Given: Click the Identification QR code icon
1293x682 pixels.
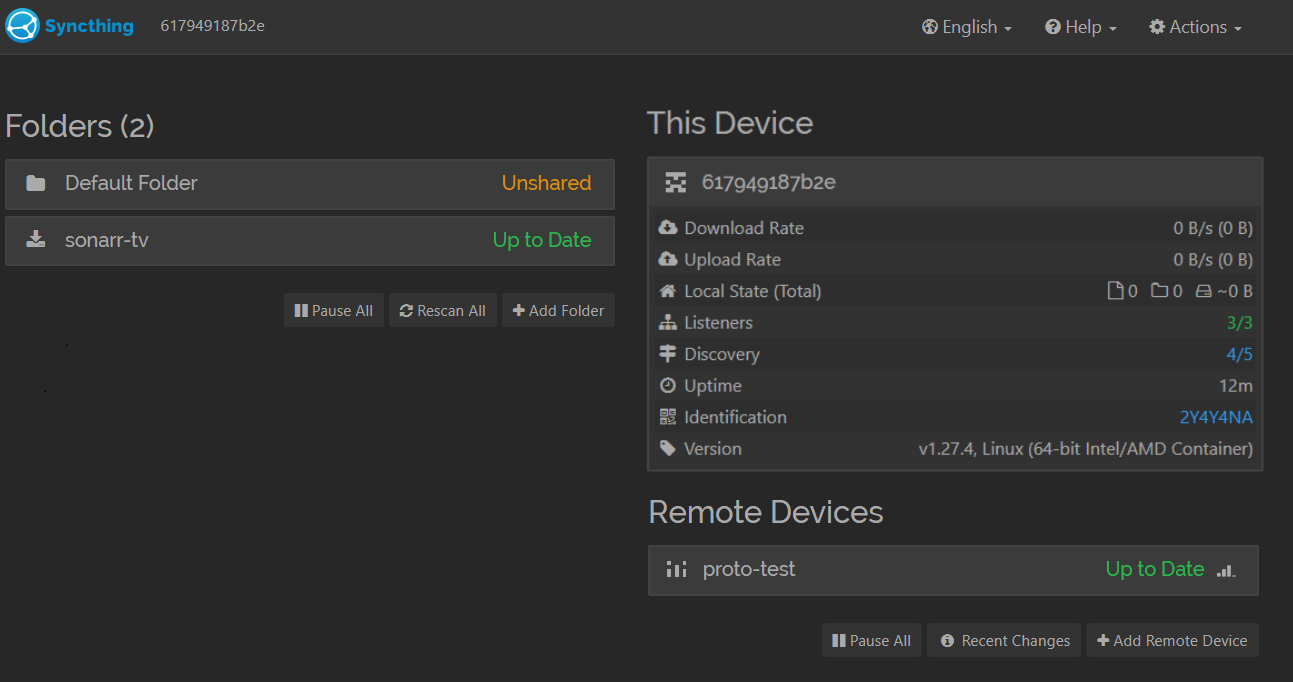Looking at the screenshot, I should 668,417.
